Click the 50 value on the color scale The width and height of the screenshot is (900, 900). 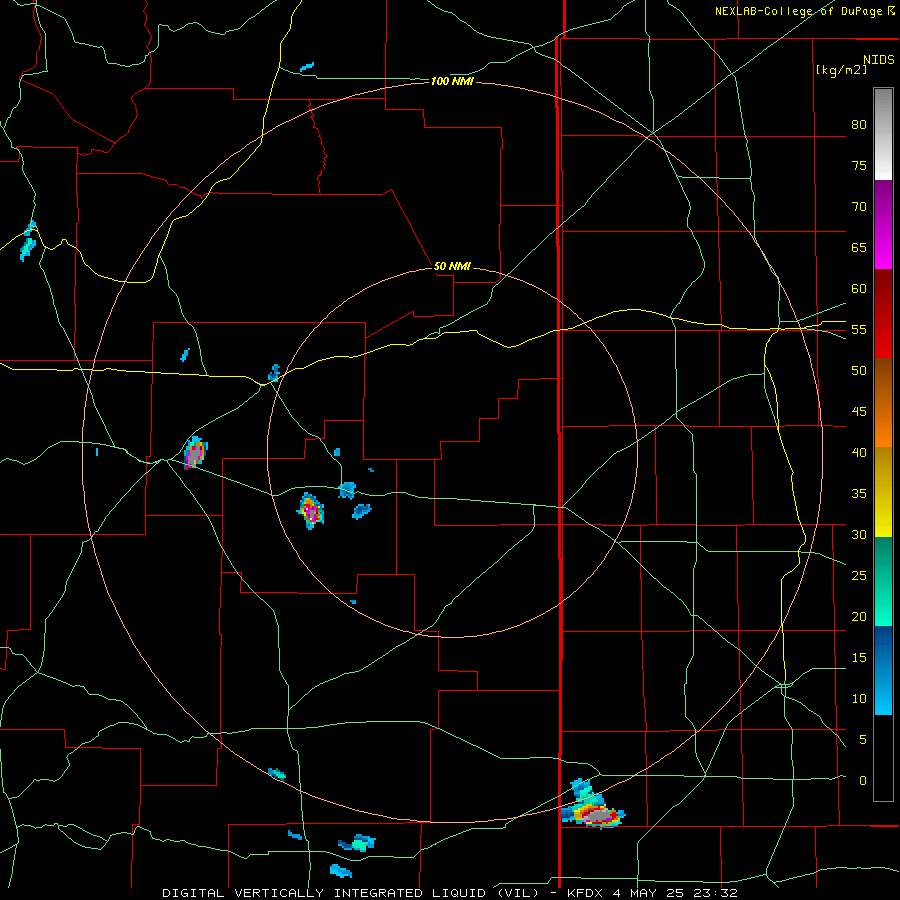[859, 371]
